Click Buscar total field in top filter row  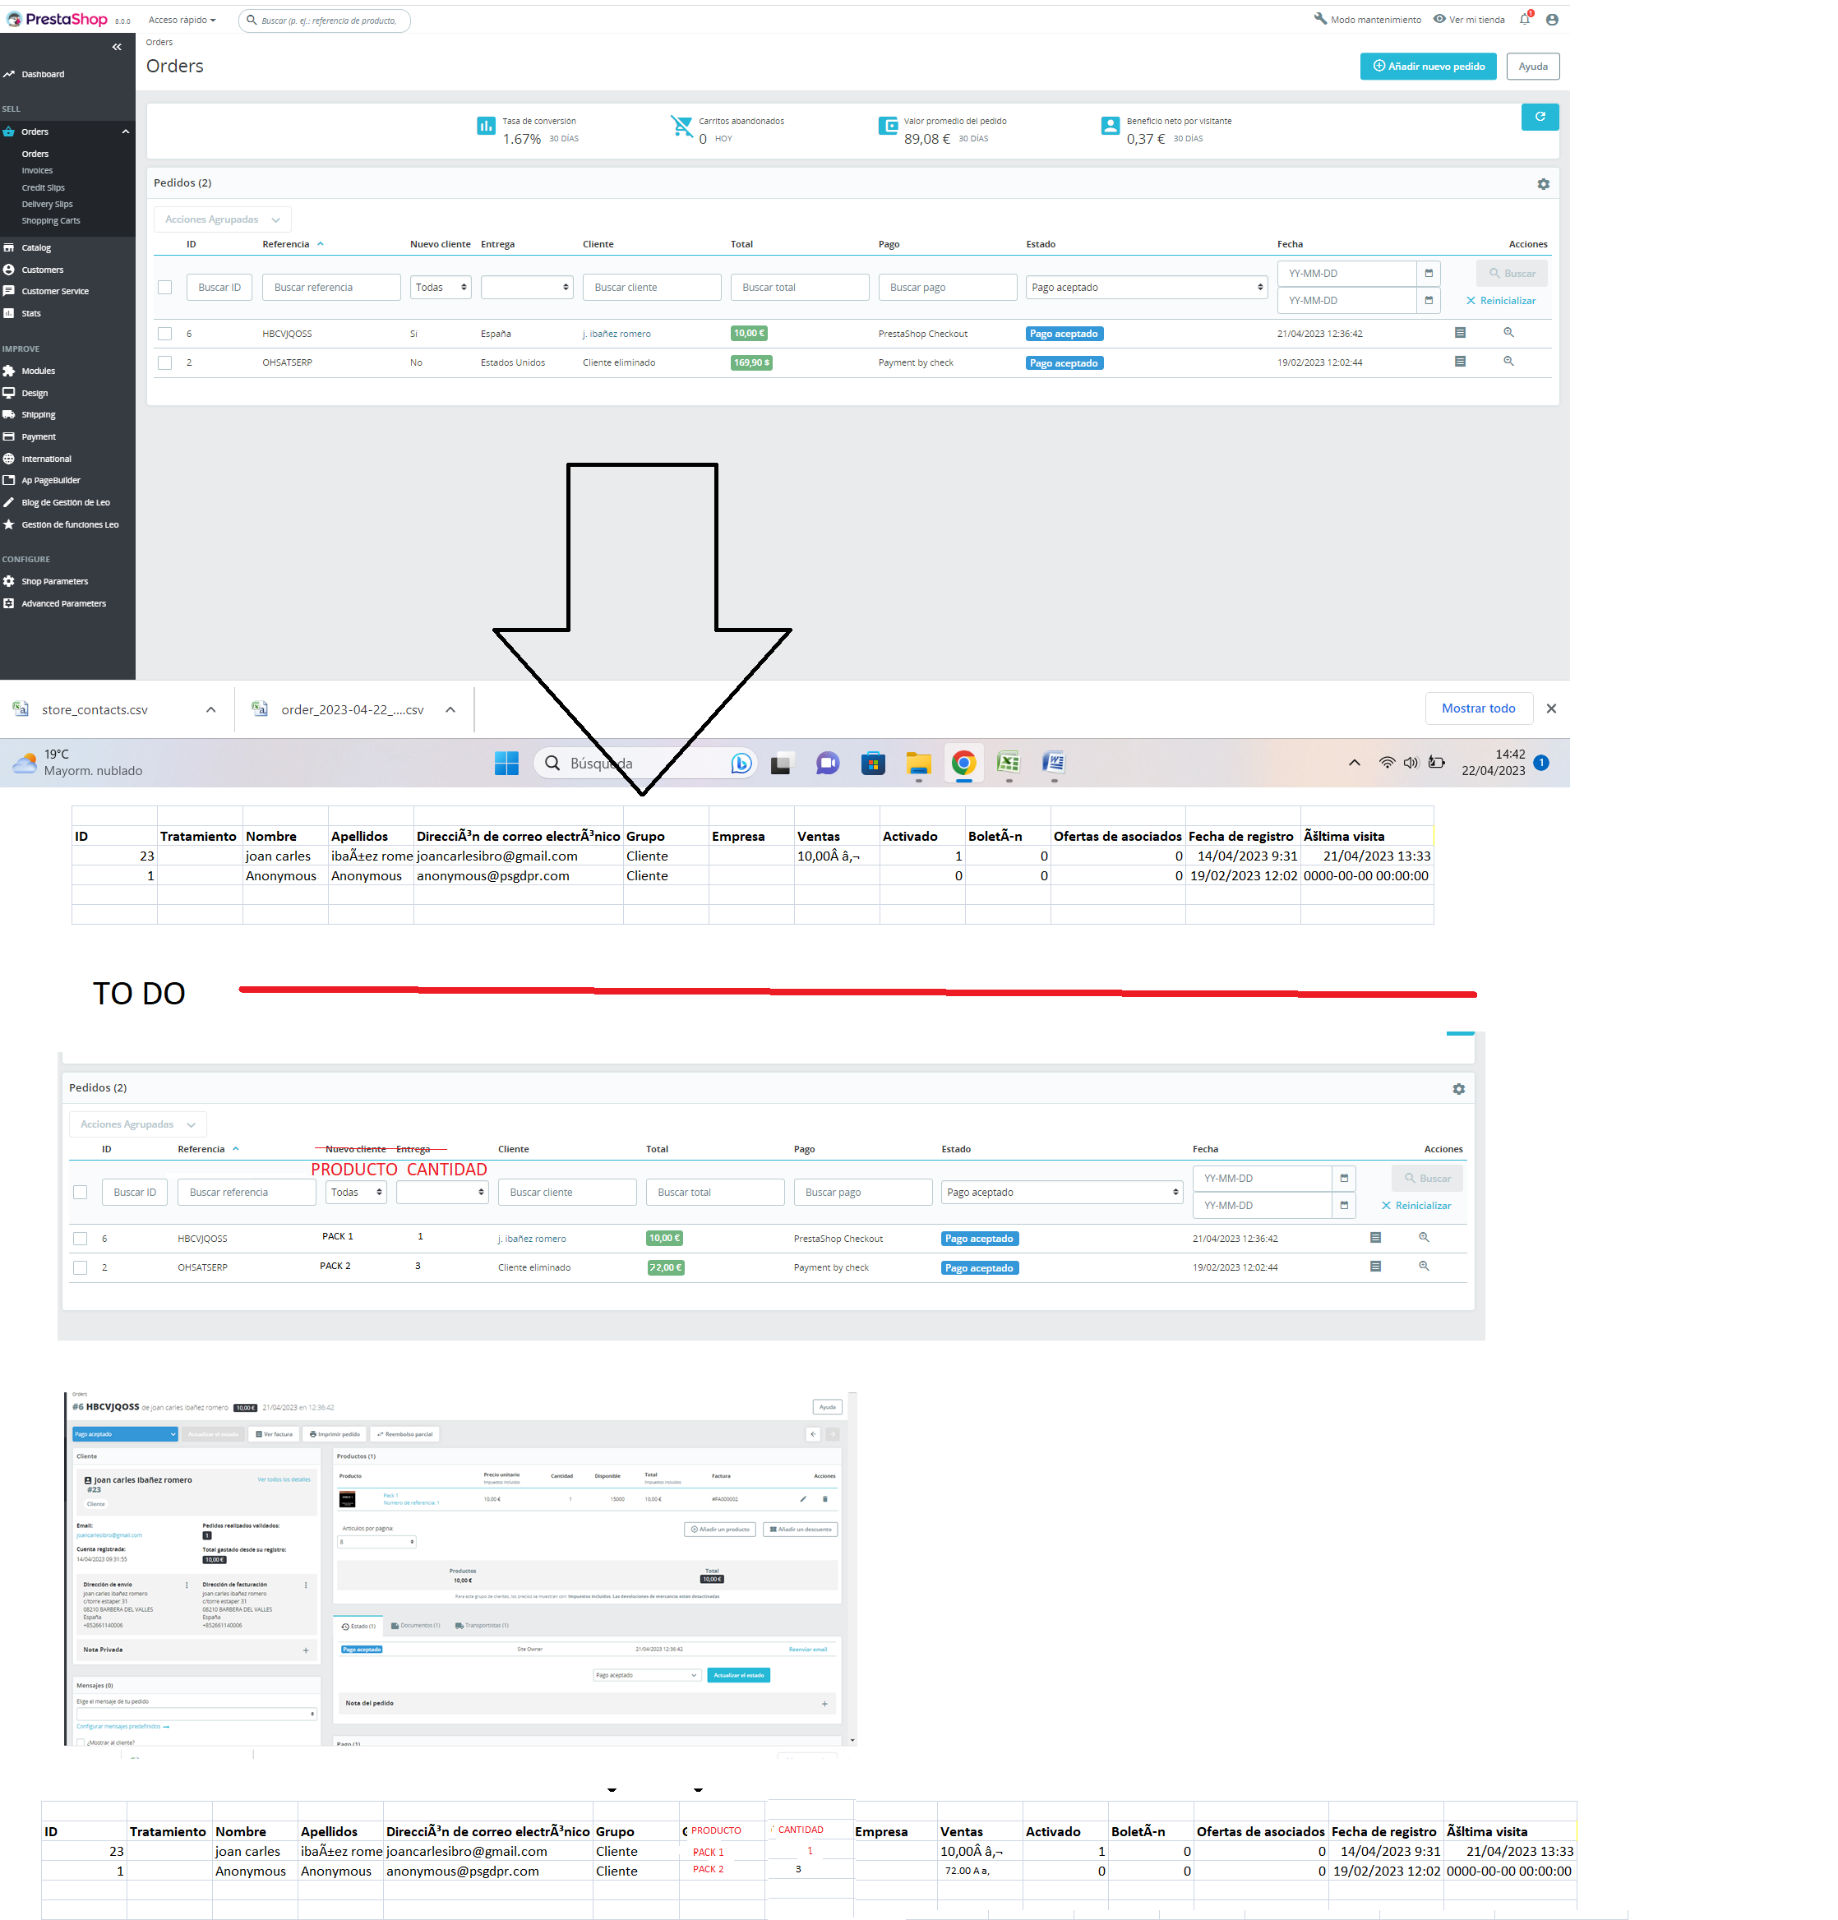[800, 287]
